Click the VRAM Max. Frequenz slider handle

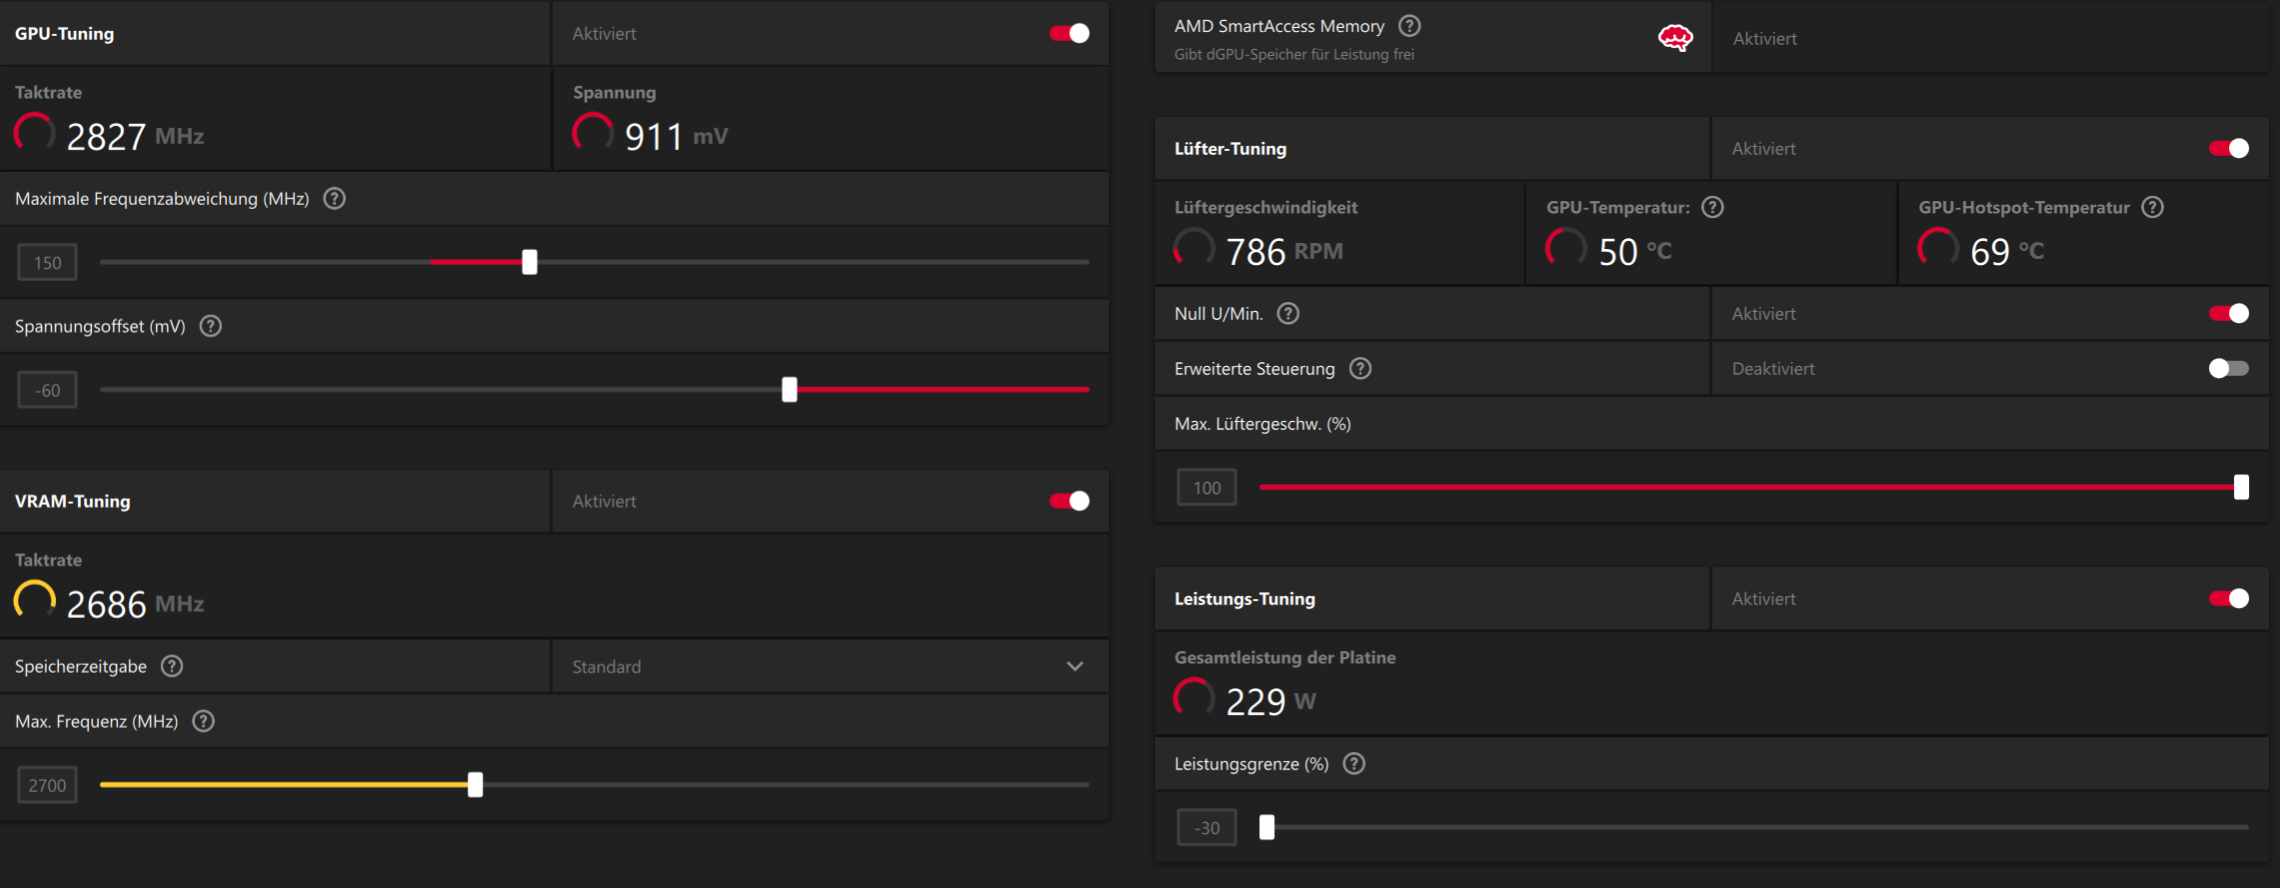tap(476, 785)
